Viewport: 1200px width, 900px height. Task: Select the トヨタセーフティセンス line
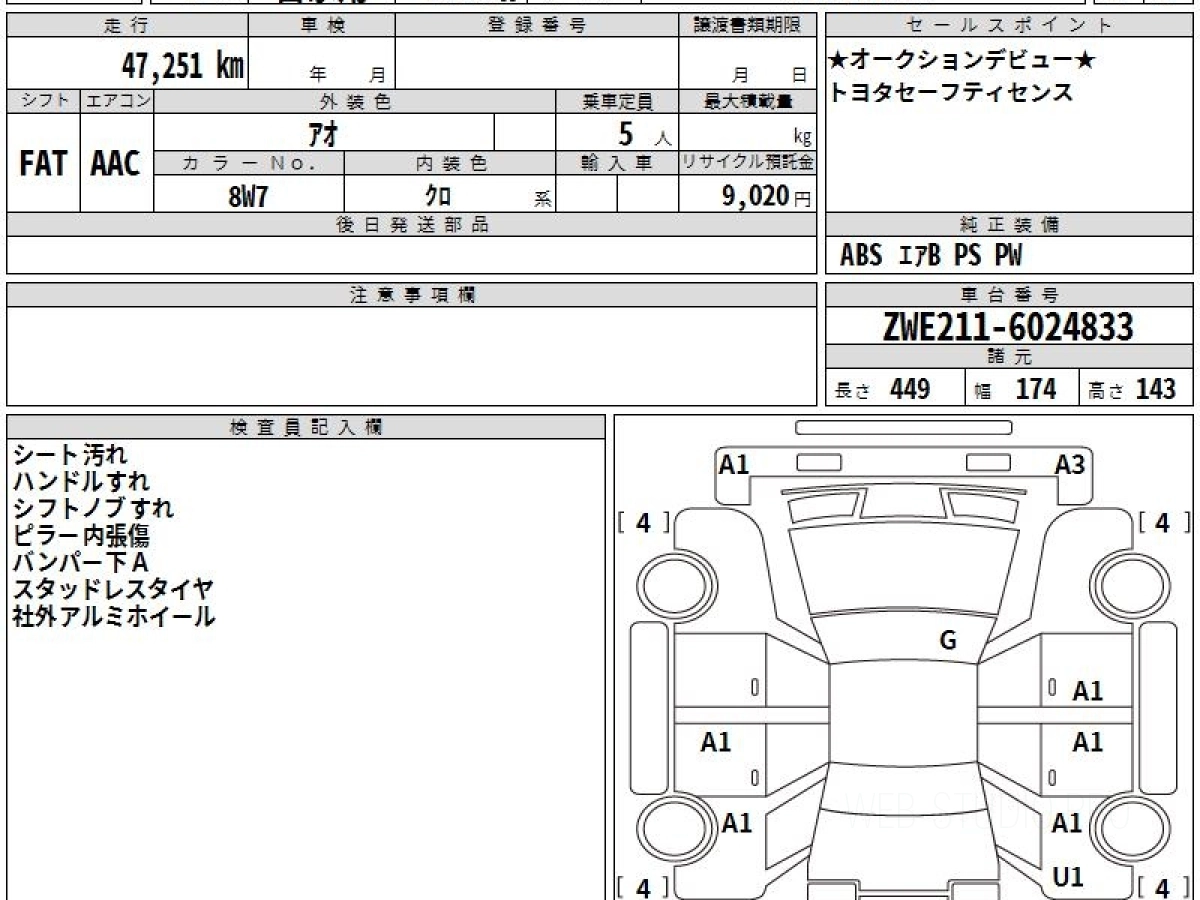click(x=951, y=93)
